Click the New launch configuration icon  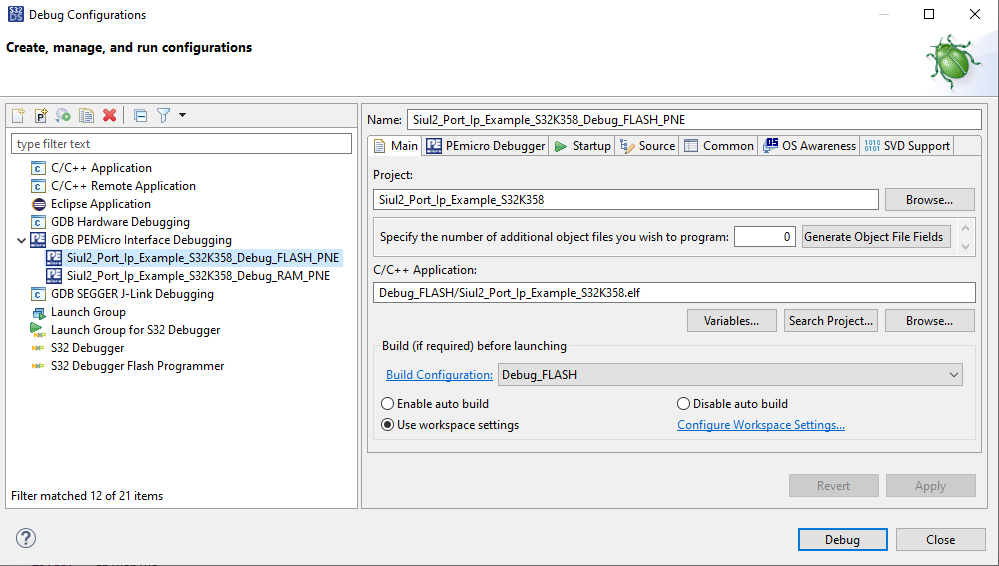(18, 116)
